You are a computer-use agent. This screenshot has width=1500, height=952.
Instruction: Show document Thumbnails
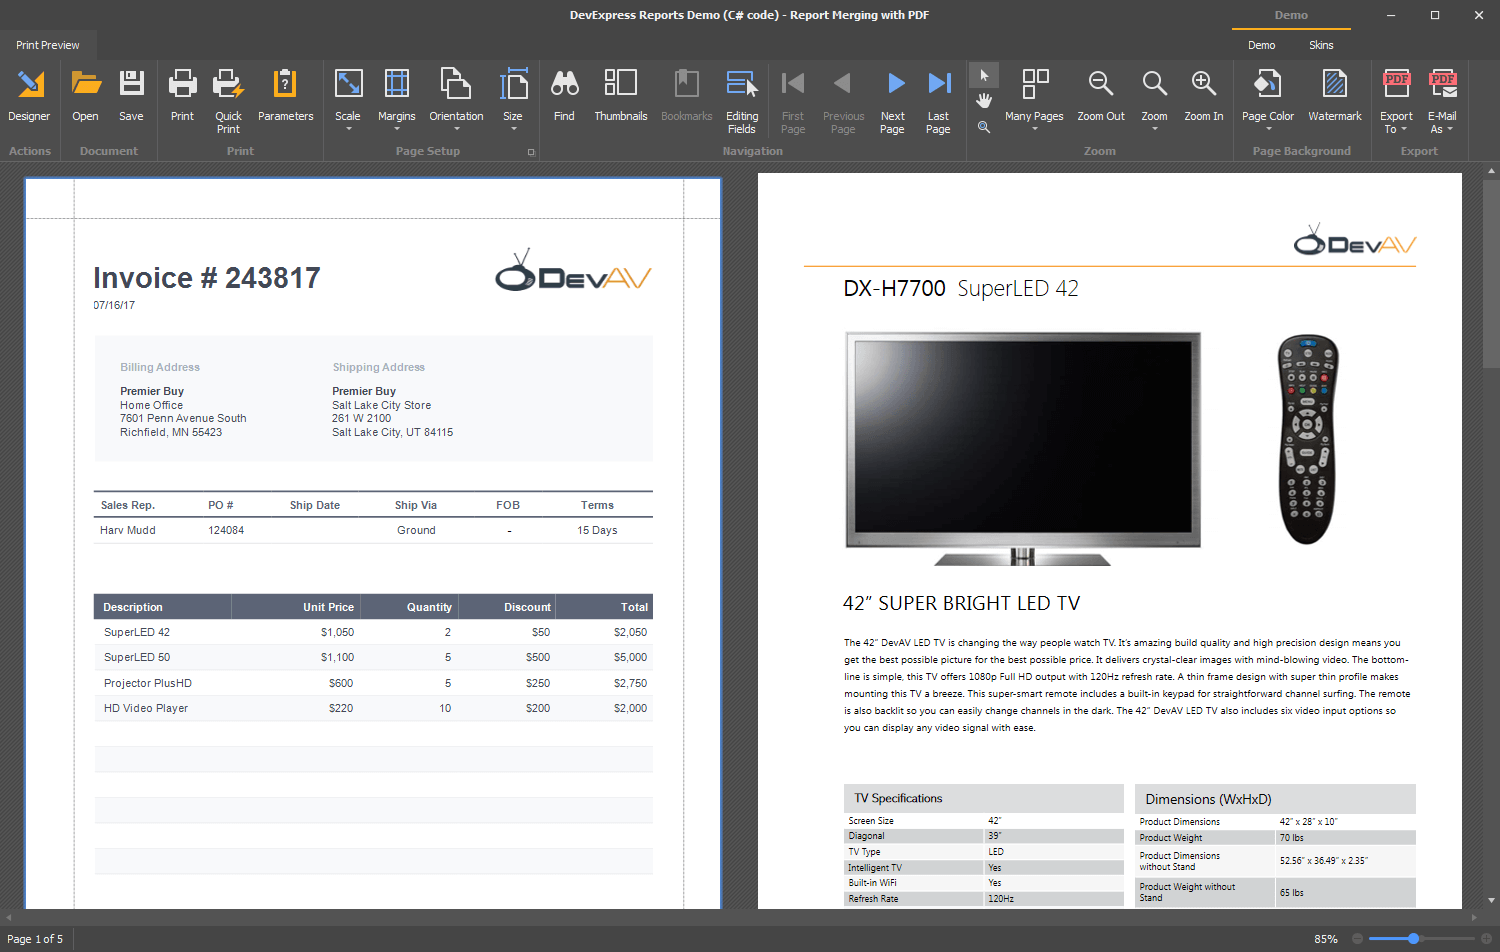(620, 97)
